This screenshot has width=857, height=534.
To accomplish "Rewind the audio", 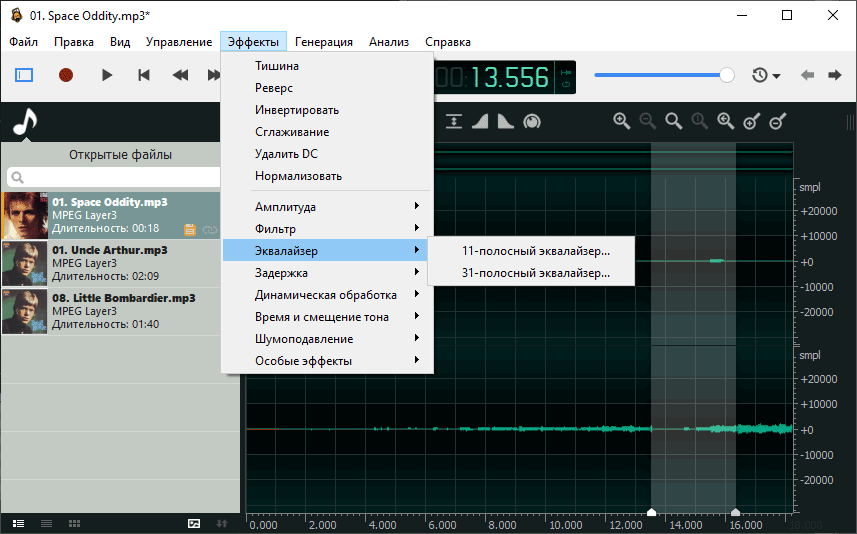I will click(x=180, y=75).
